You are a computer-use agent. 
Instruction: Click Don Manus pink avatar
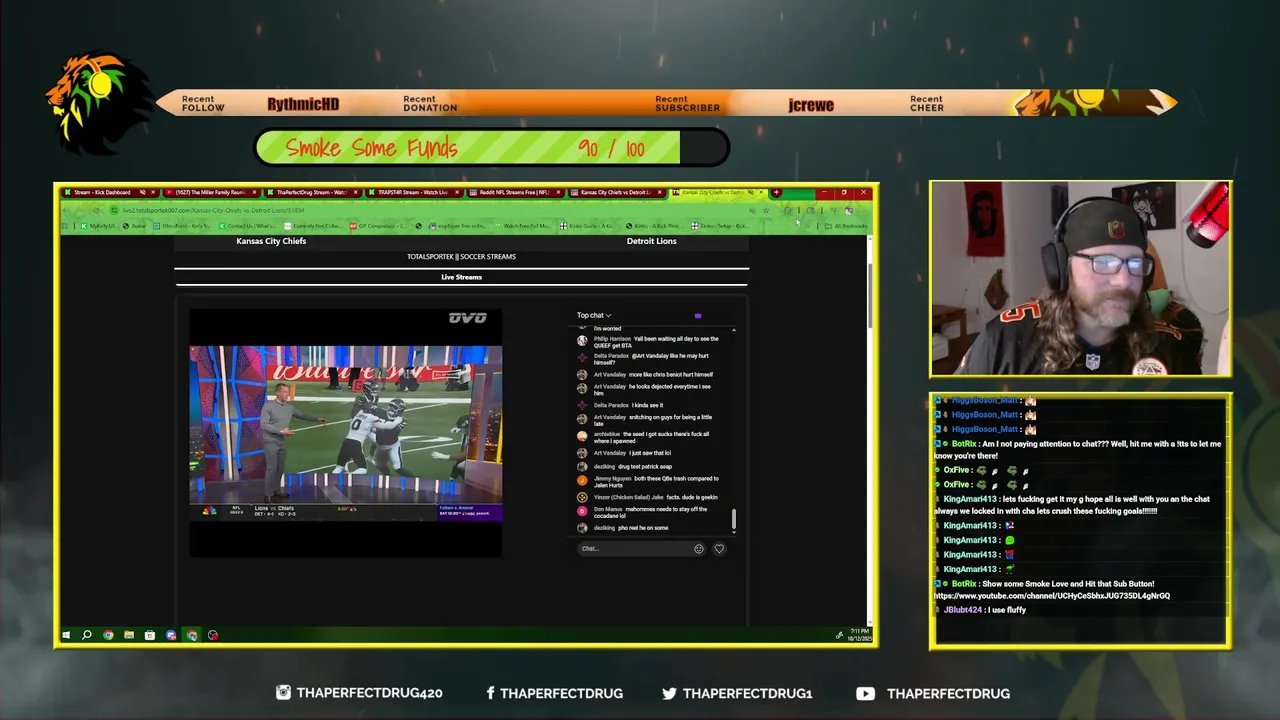[582, 510]
